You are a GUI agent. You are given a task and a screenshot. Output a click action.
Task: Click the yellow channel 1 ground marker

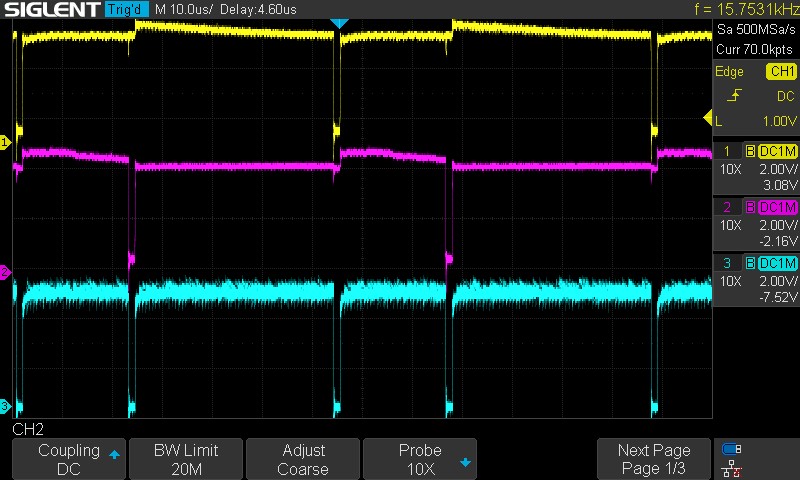click(x=5, y=143)
